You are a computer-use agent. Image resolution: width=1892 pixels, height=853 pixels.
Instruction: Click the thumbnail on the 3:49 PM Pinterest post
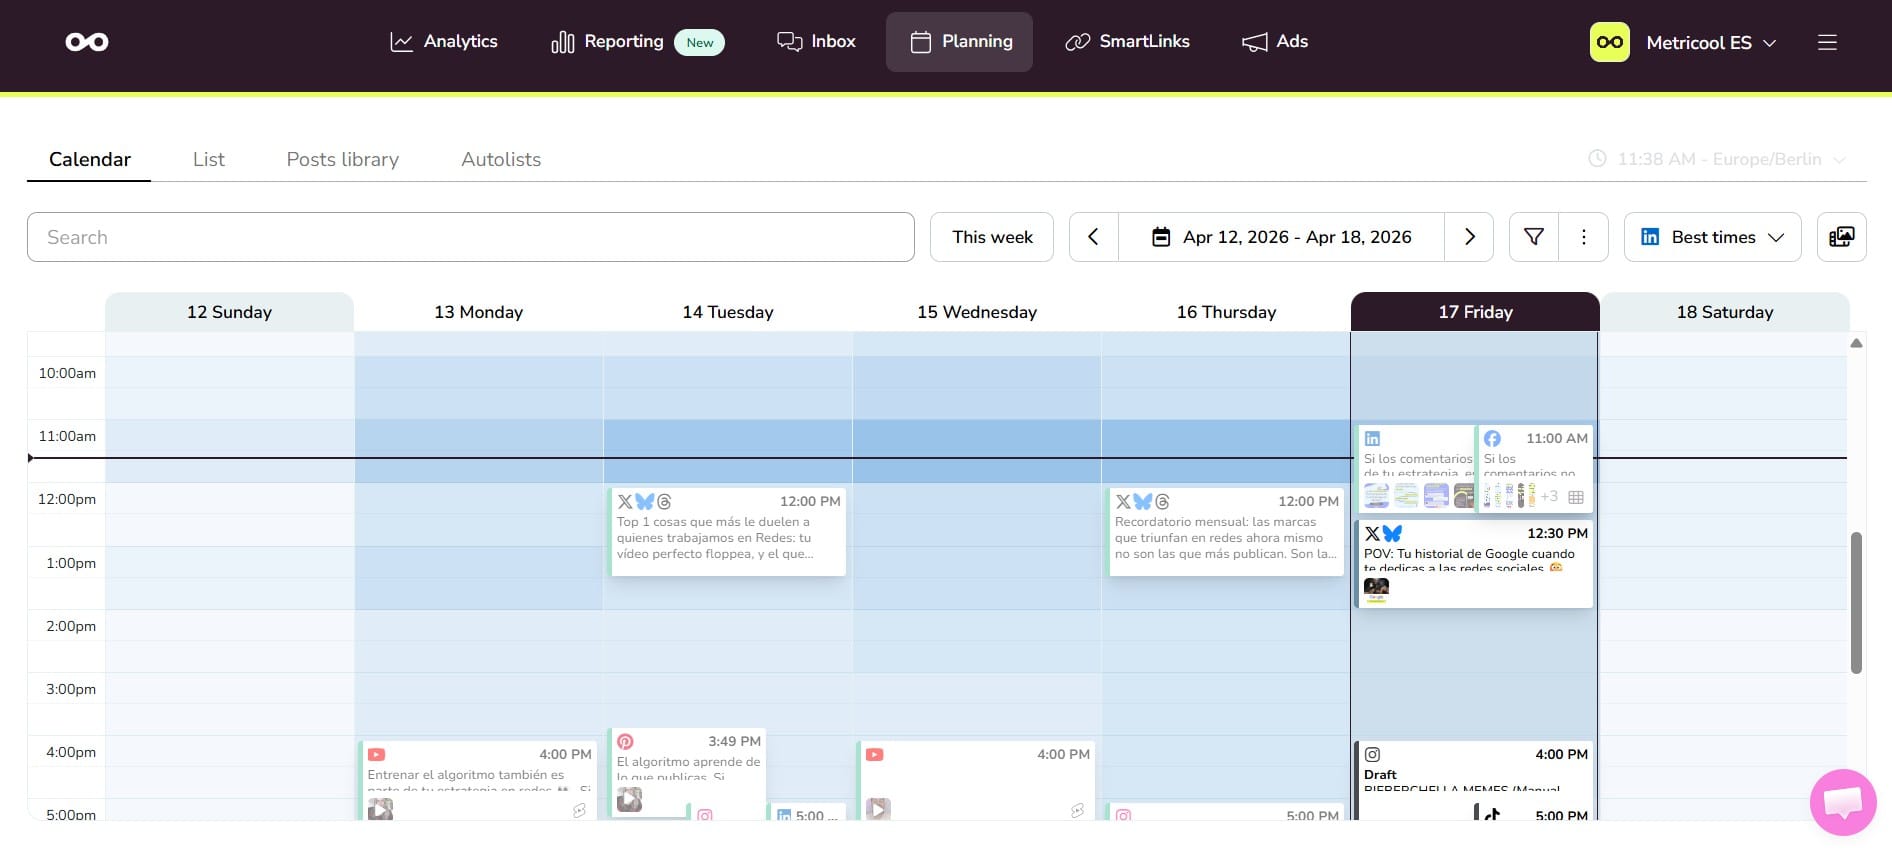click(629, 800)
